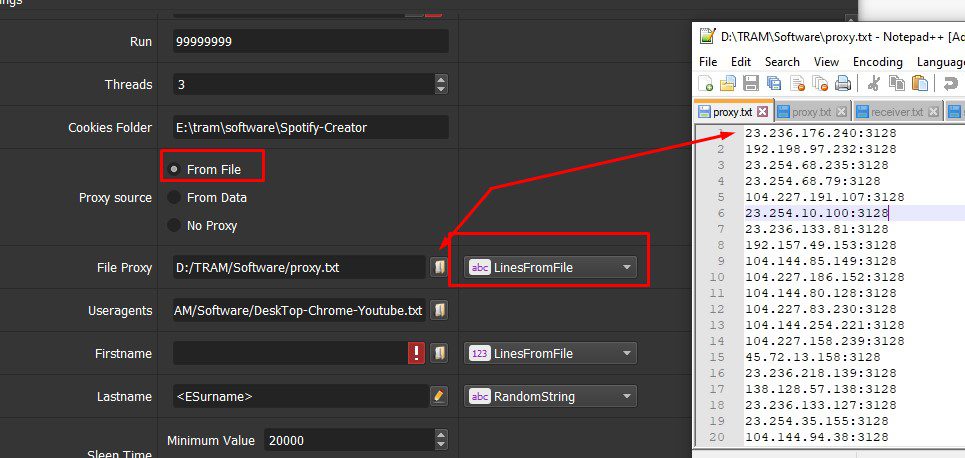The width and height of the screenshot is (965, 458).
Task: Click the Lastname field with <ESurname>
Action: click(300, 396)
